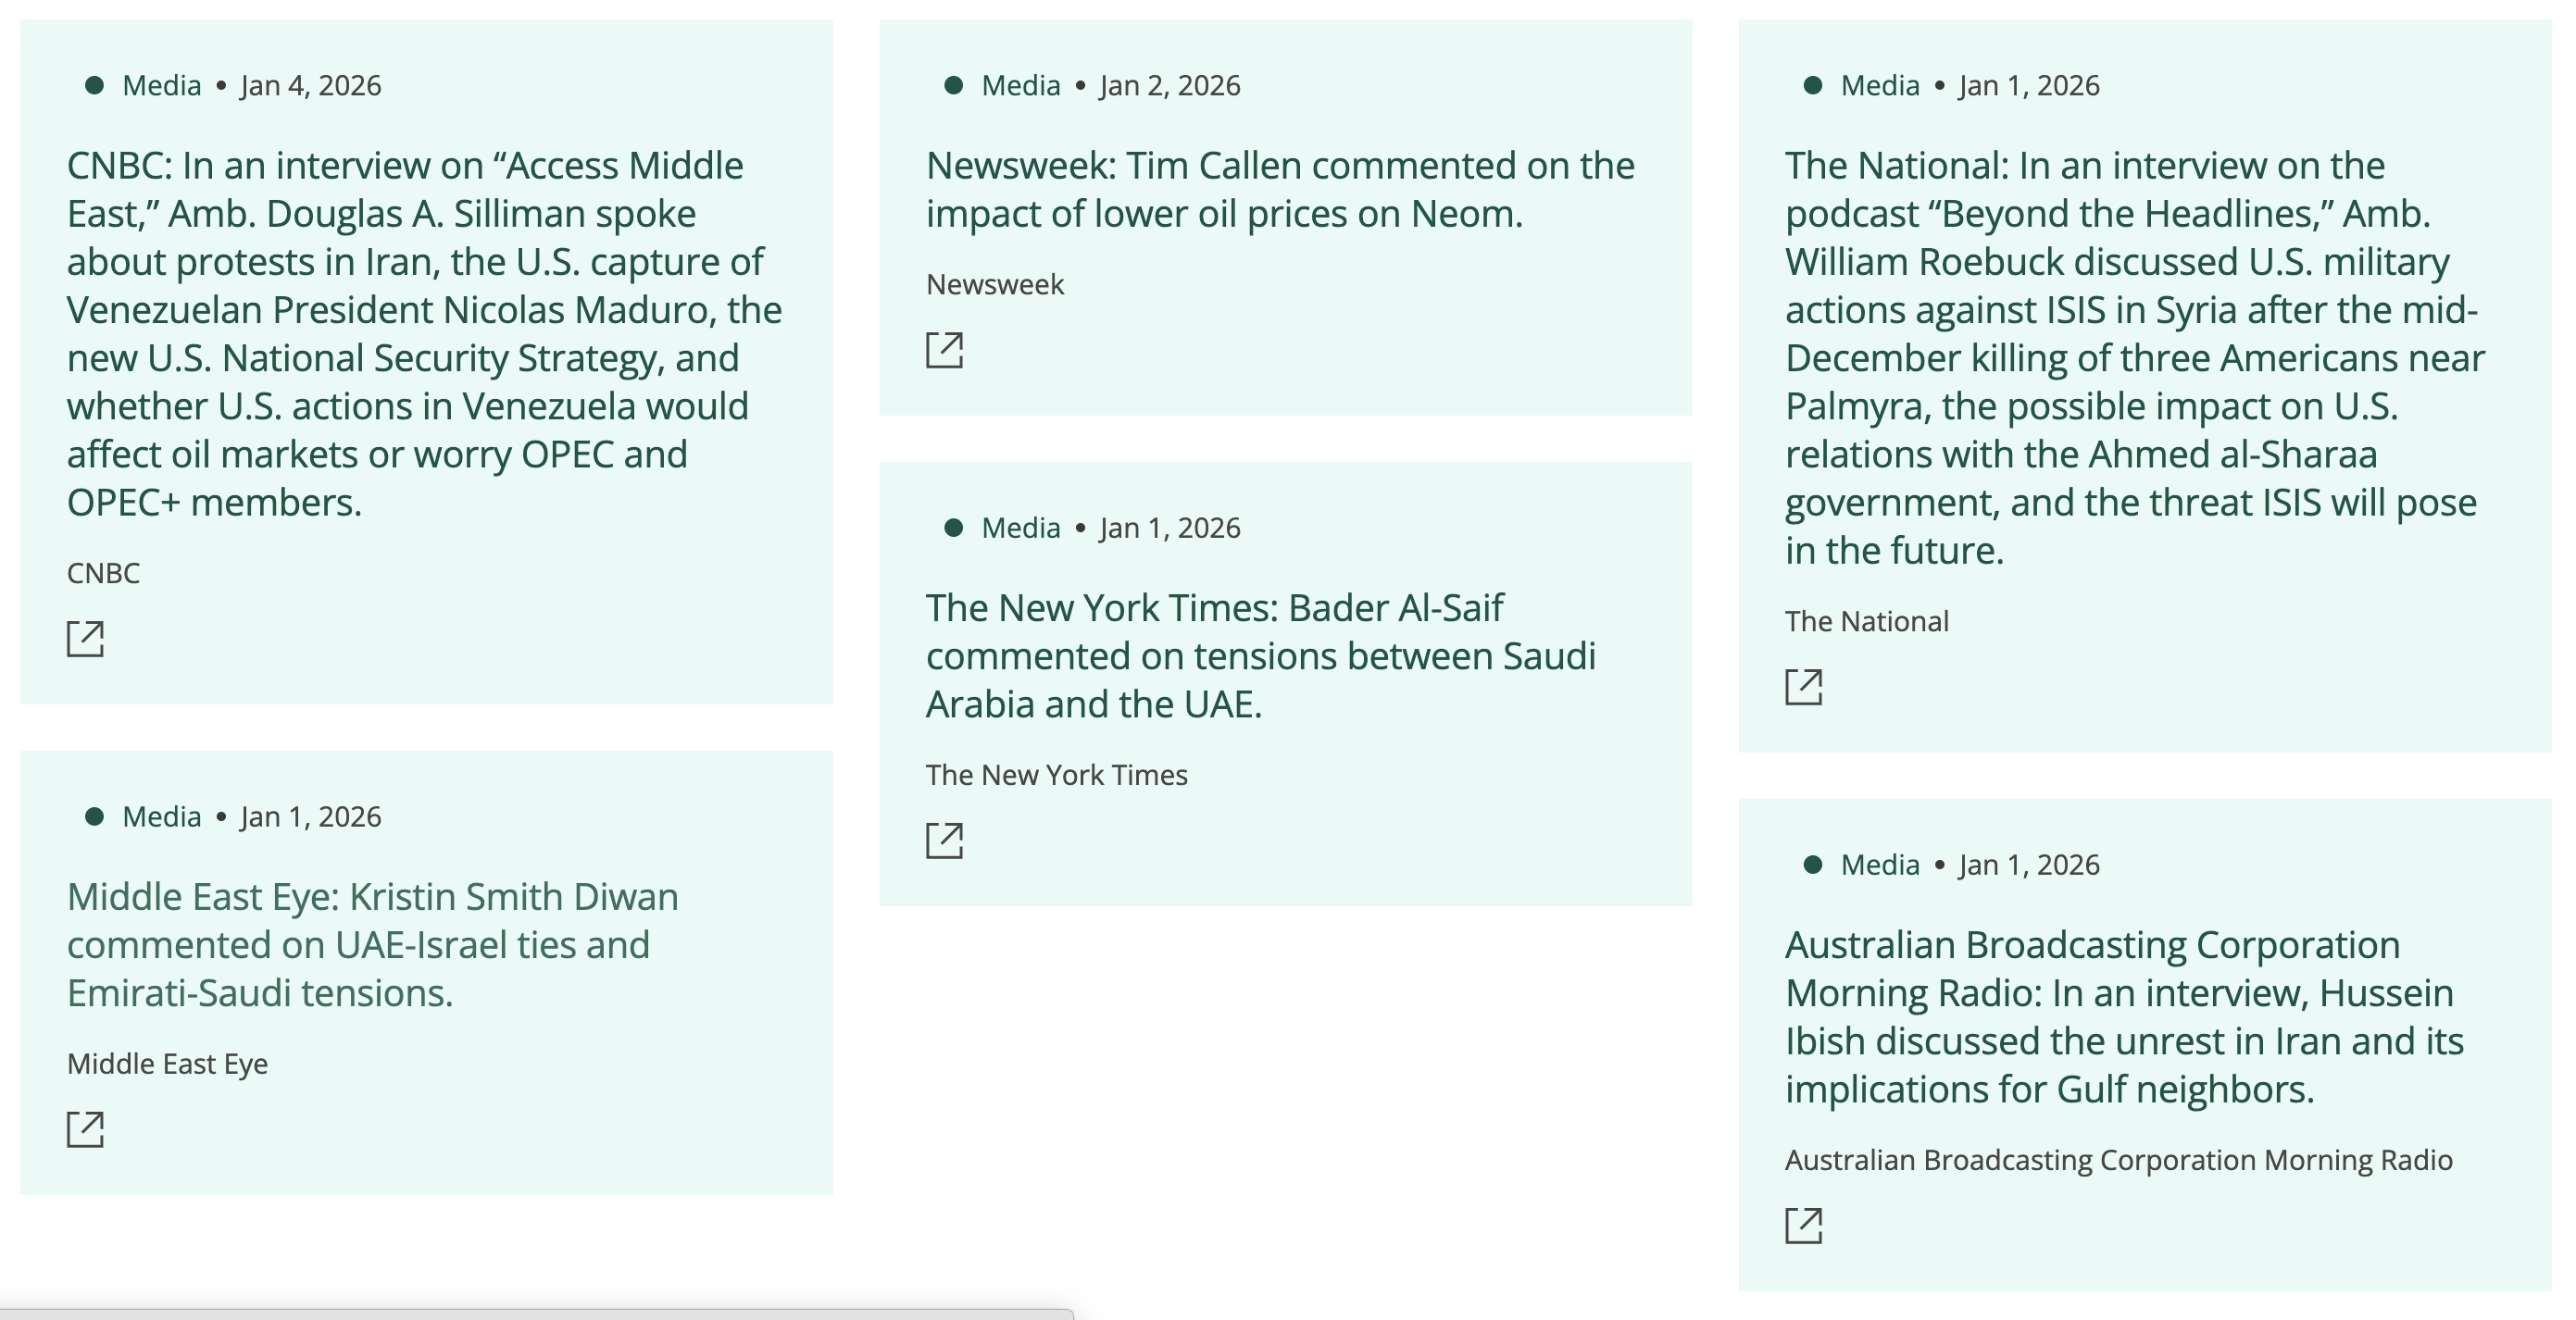Click the CNBC source label
The height and width of the screenshot is (1320, 2576).
click(x=103, y=573)
